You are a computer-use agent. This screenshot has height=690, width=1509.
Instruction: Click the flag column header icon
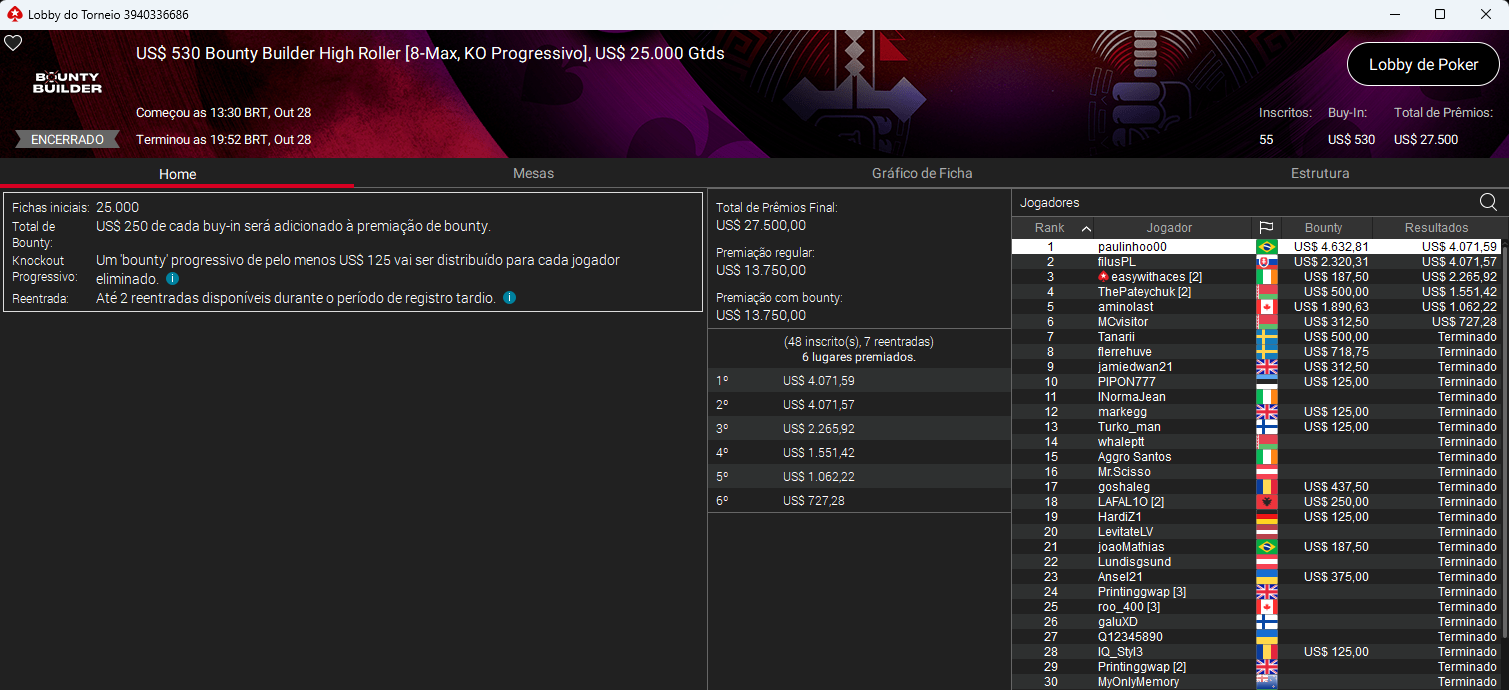(1266, 227)
